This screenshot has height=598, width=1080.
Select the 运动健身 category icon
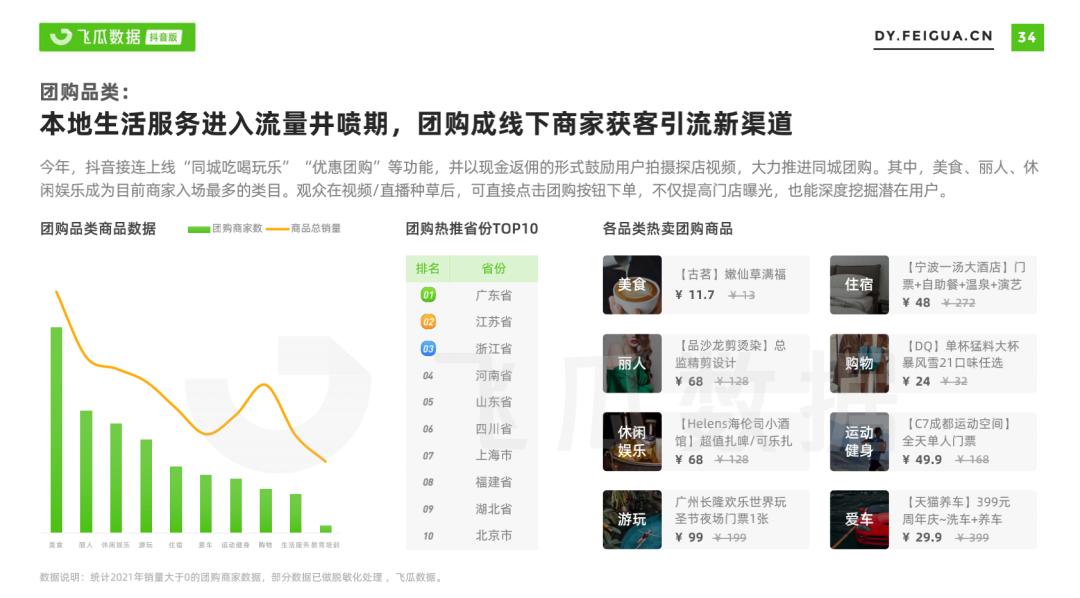click(x=860, y=440)
